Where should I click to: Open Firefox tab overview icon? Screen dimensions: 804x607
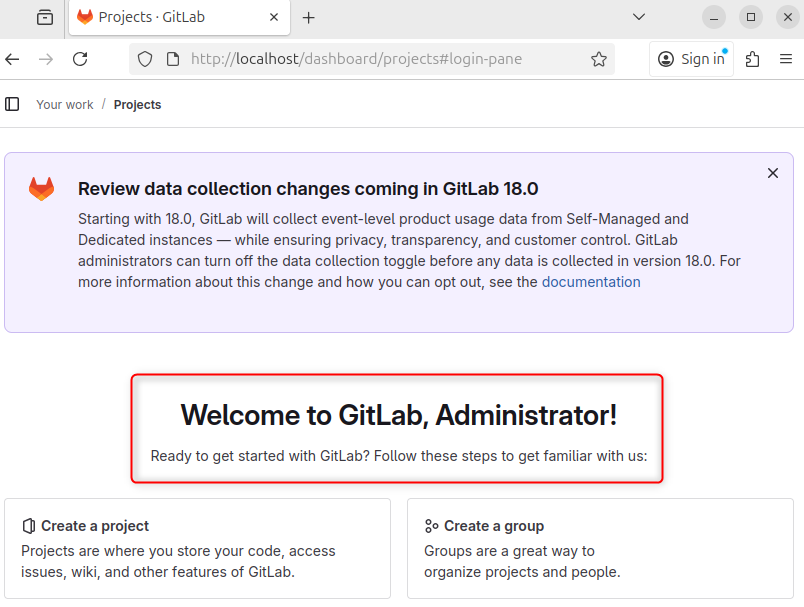pos(43,17)
